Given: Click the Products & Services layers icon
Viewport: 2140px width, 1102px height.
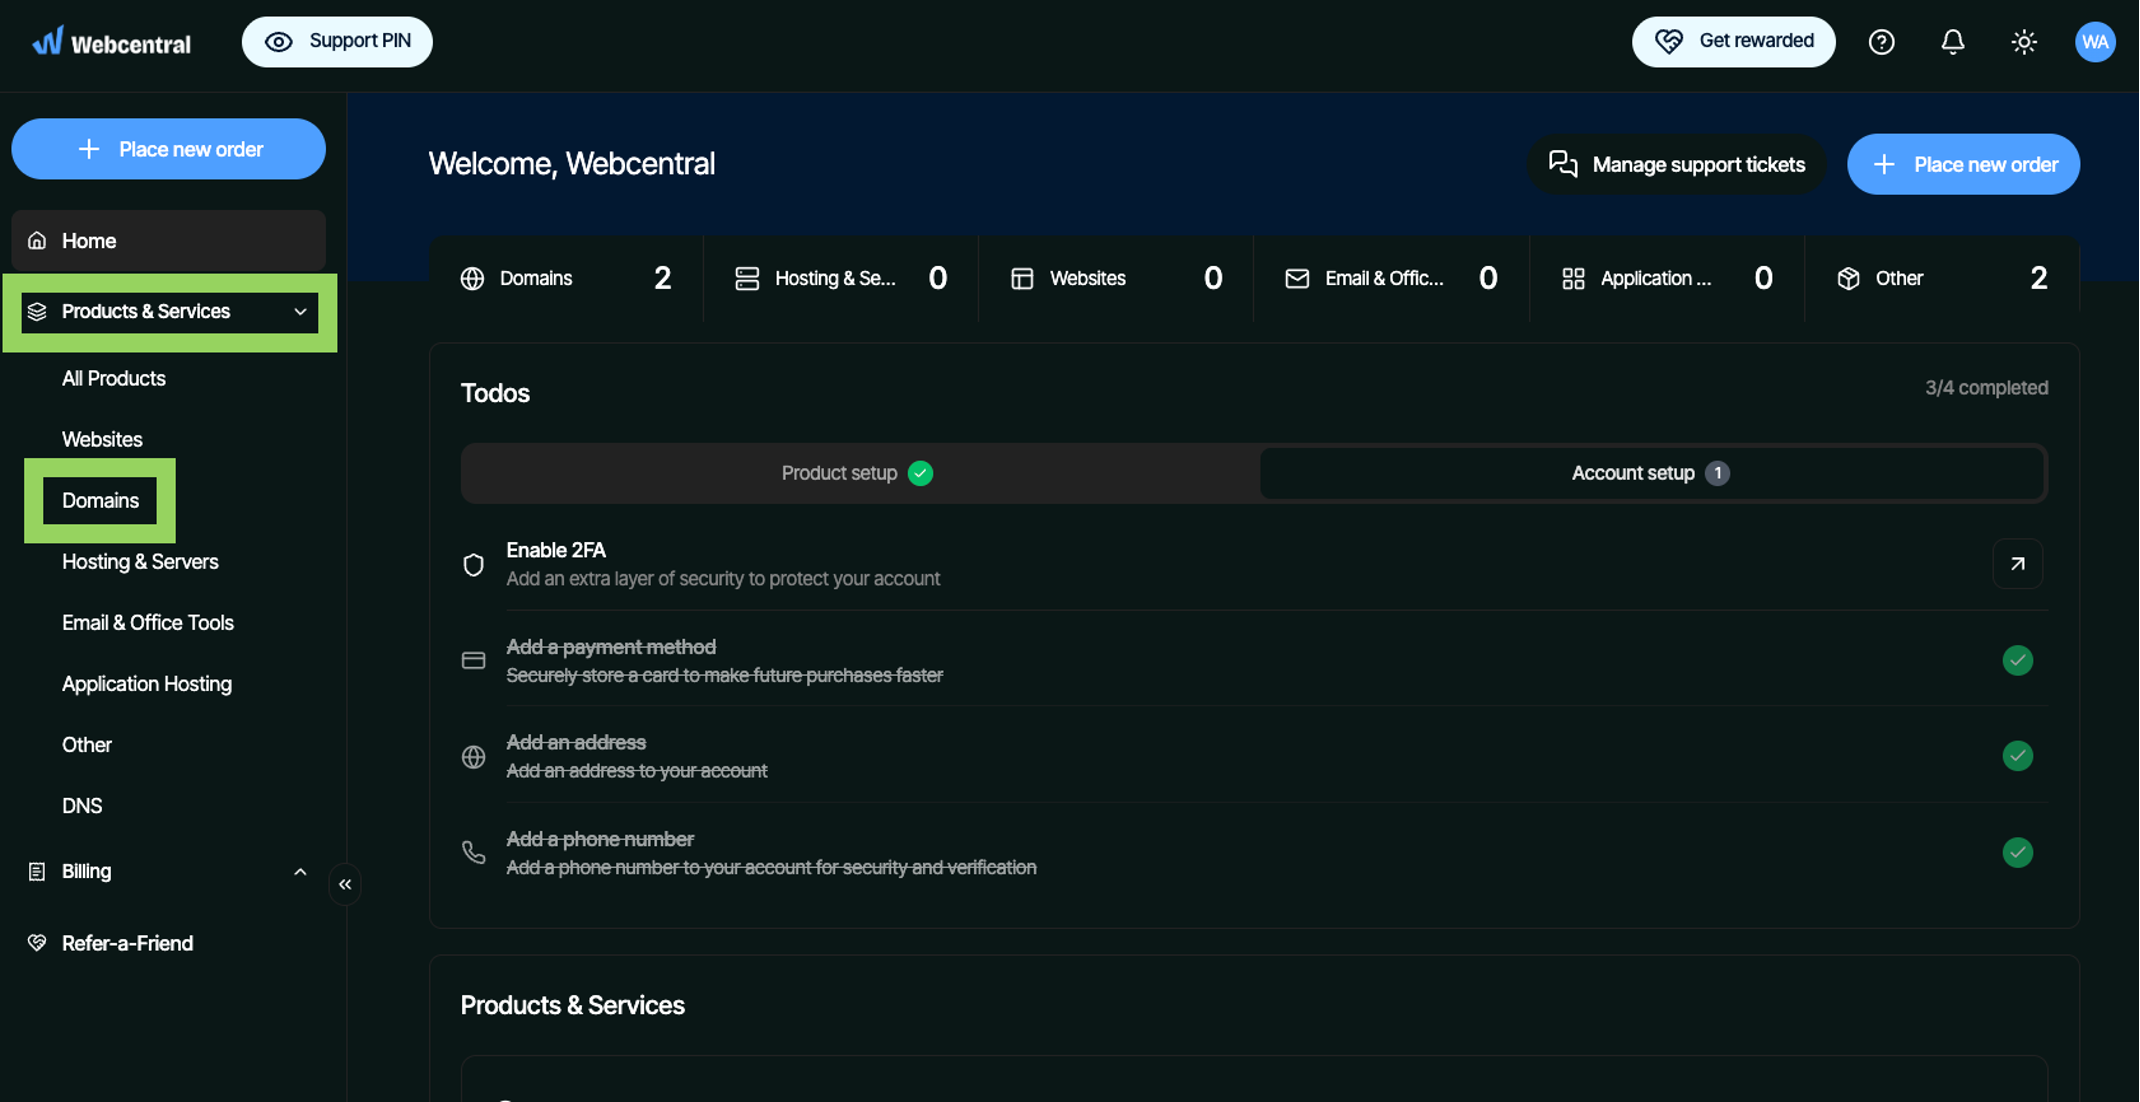Looking at the screenshot, I should coord(37,312).
